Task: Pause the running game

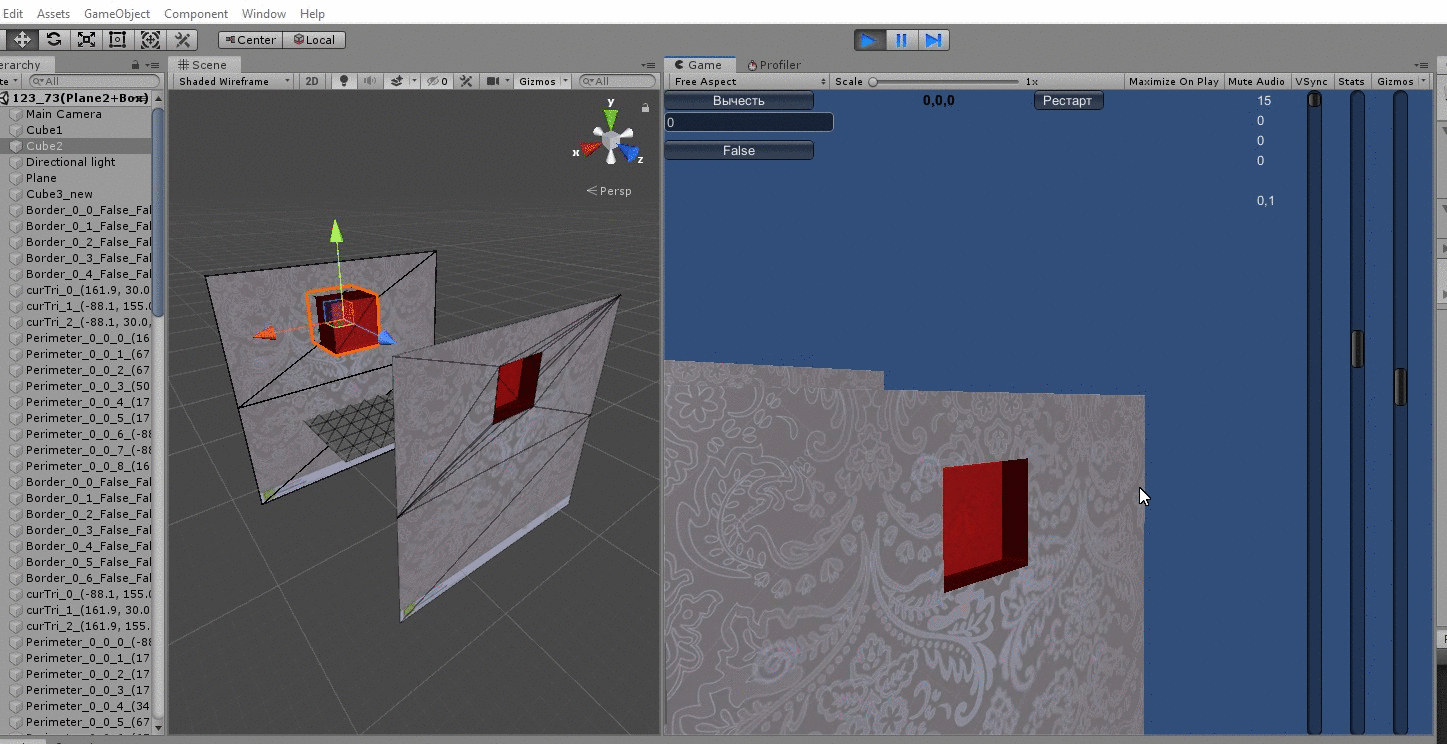Action: click(901, 40)
